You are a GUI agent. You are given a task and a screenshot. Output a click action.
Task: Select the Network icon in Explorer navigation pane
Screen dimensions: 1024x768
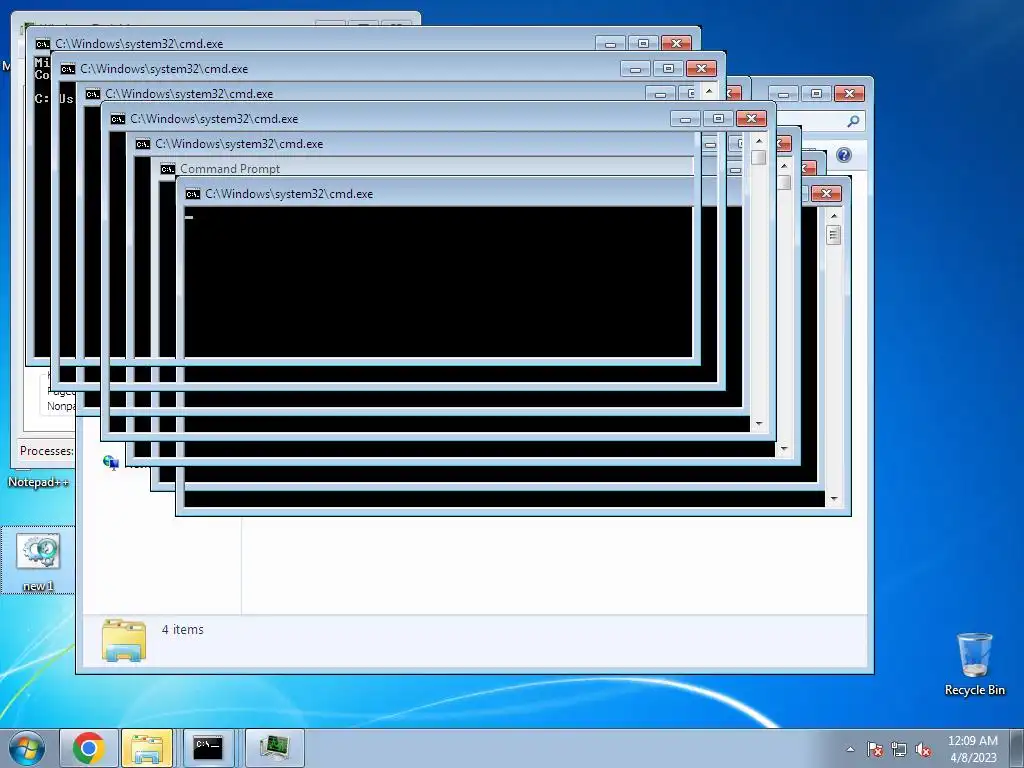tap(110, 462)
